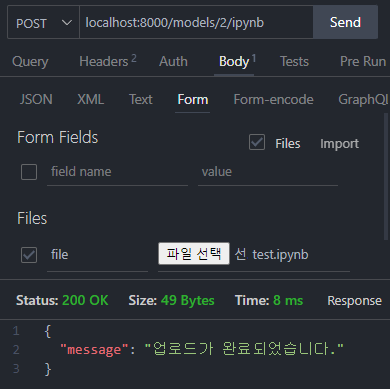
Task: Click the test.ipynb file name
Action: [280, 255]
